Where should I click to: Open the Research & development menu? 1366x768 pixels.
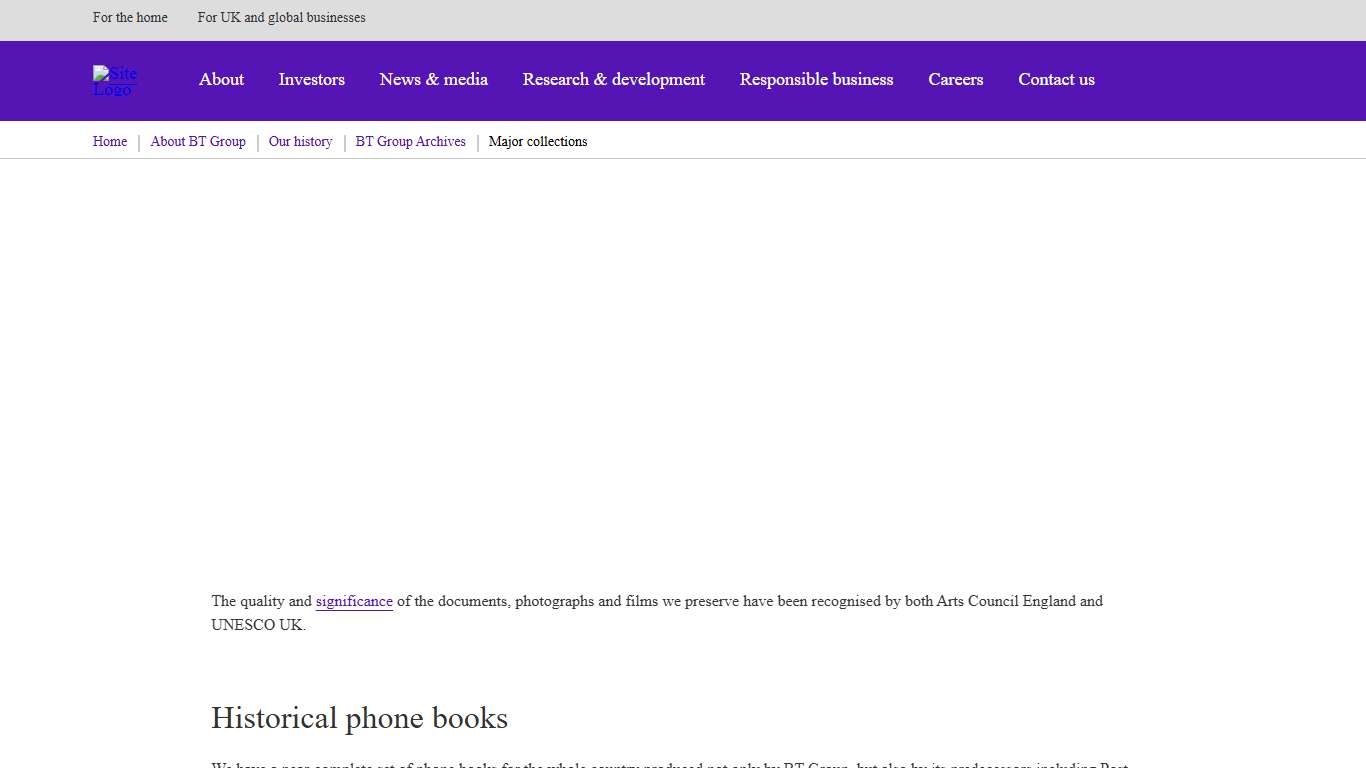pyautogui.click(x=613, y=80)
